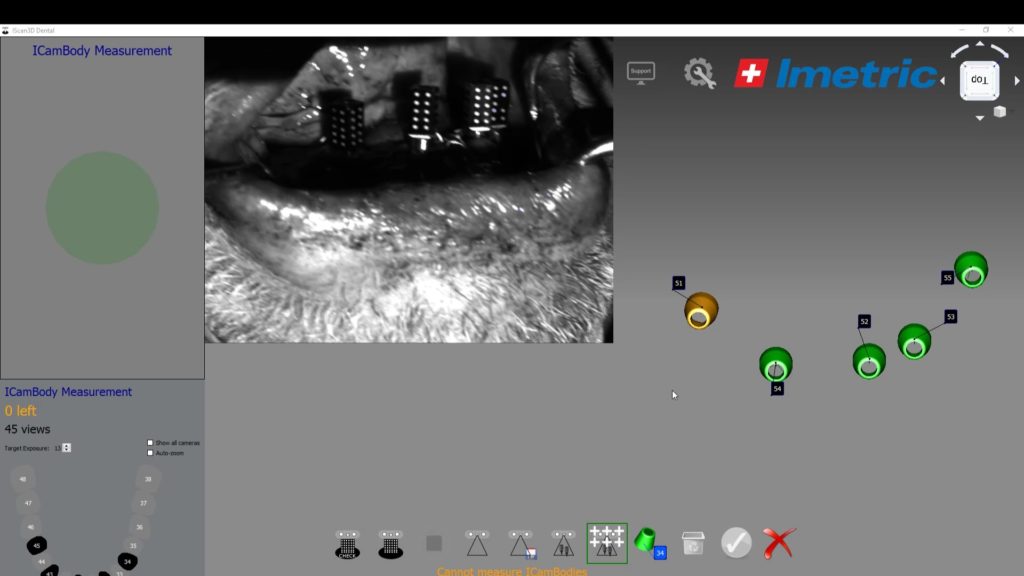Toggle the Auto-zoom checkbox
The width and height of the screenshot is (1024, 576).
coord(150,453)
